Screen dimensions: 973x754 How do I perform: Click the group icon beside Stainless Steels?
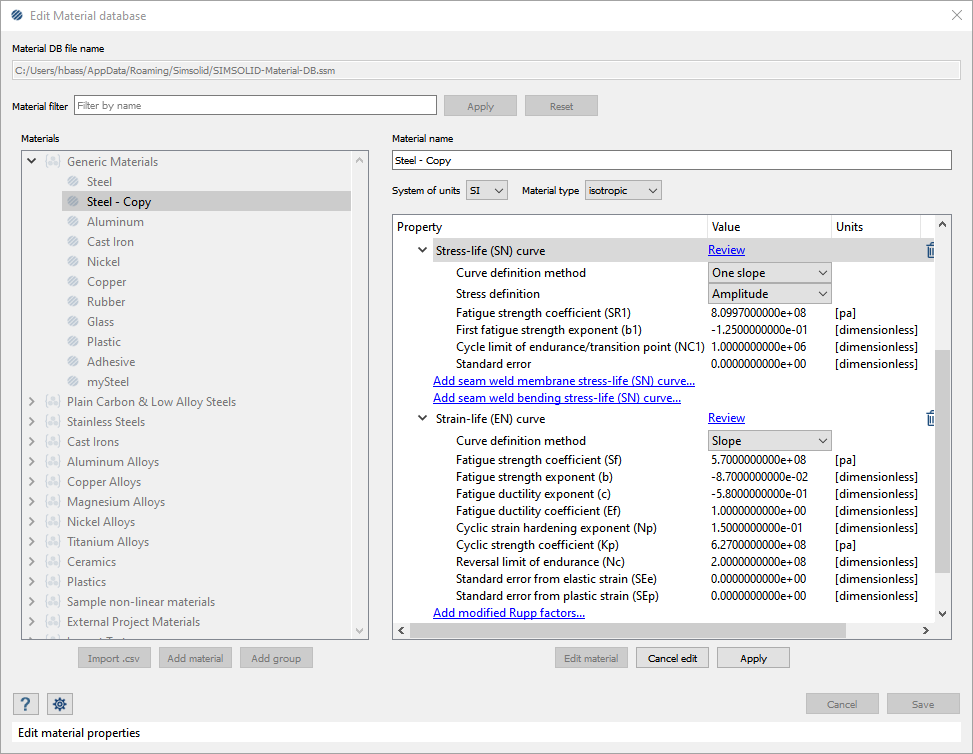[x=53, y=422]
